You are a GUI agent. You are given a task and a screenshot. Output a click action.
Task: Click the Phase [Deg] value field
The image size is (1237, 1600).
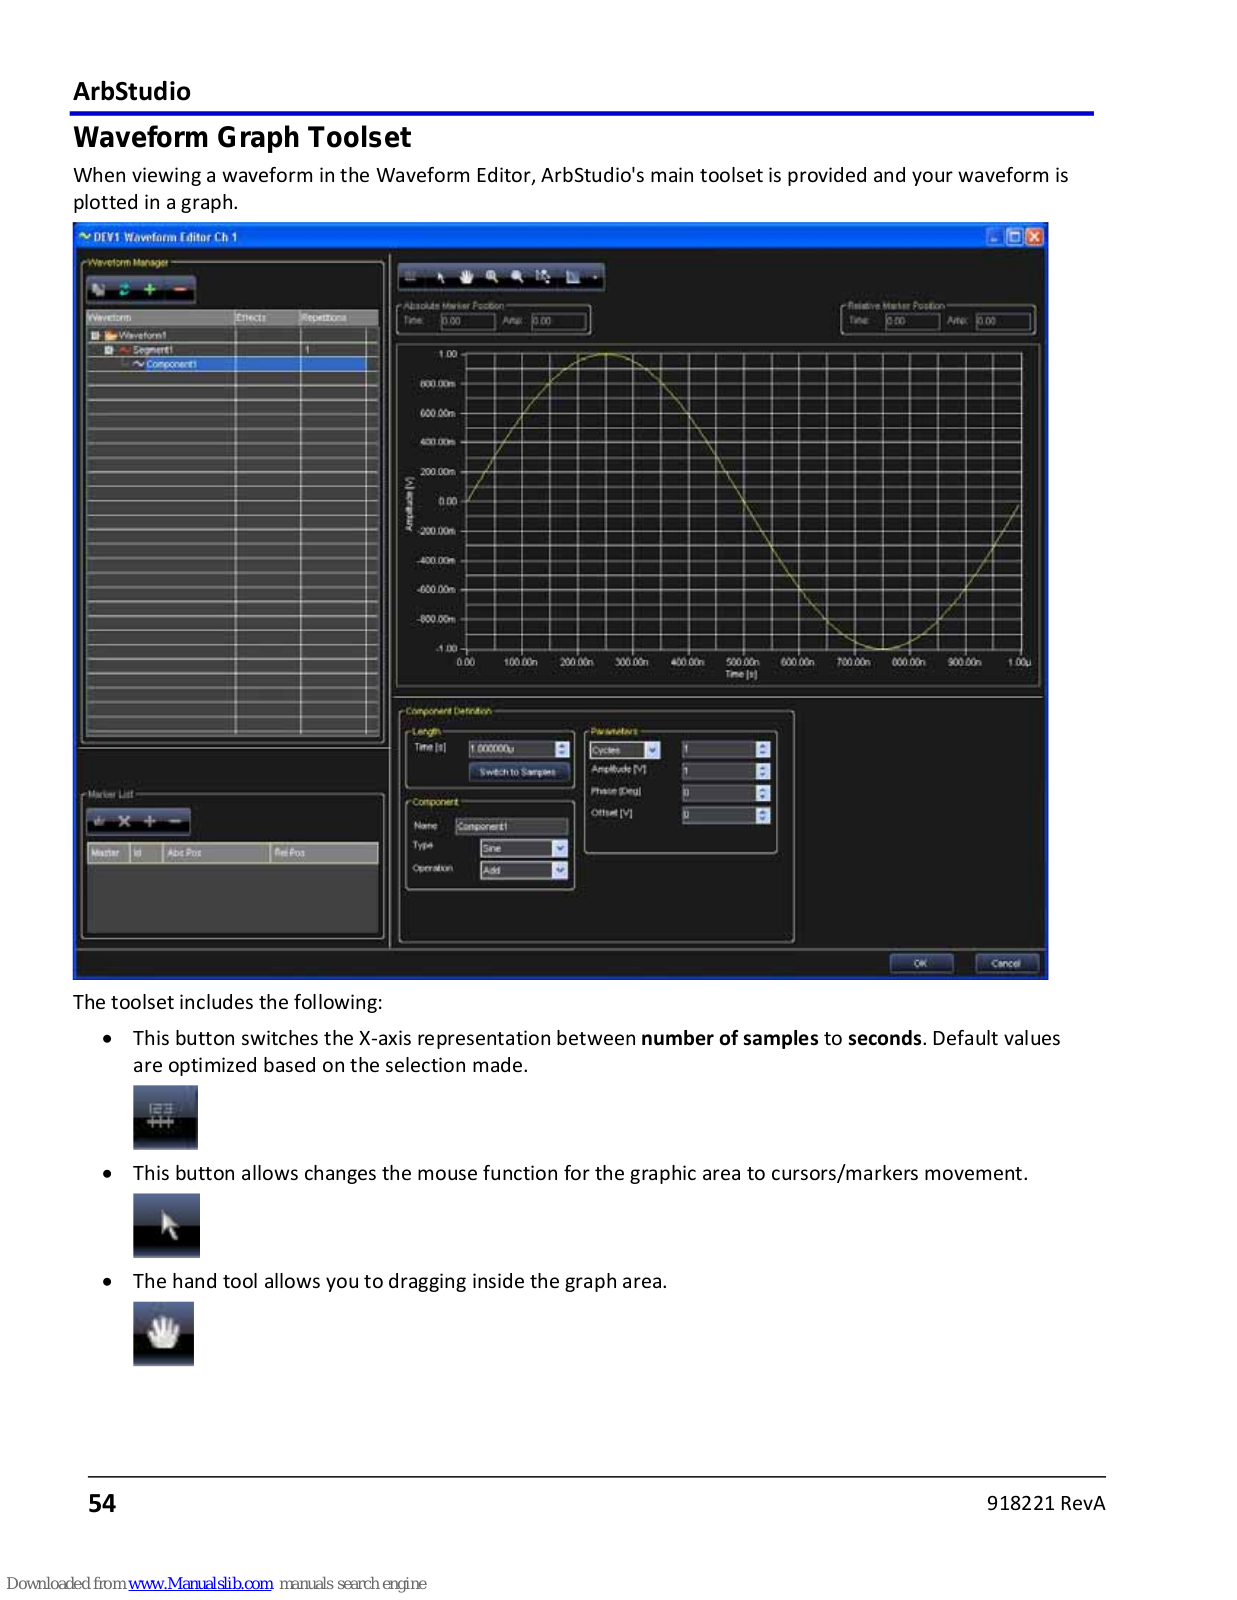[719, 793]
